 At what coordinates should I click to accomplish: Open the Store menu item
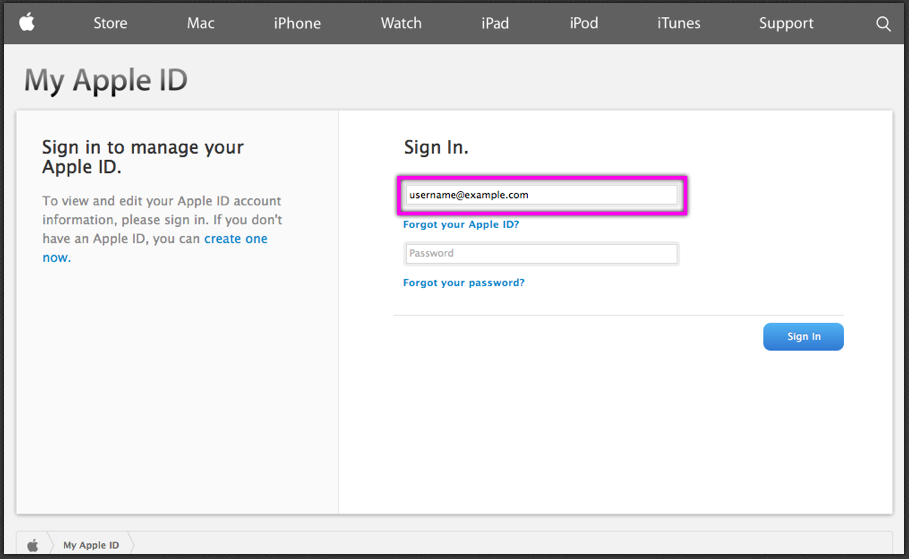(x=110, y=23)
